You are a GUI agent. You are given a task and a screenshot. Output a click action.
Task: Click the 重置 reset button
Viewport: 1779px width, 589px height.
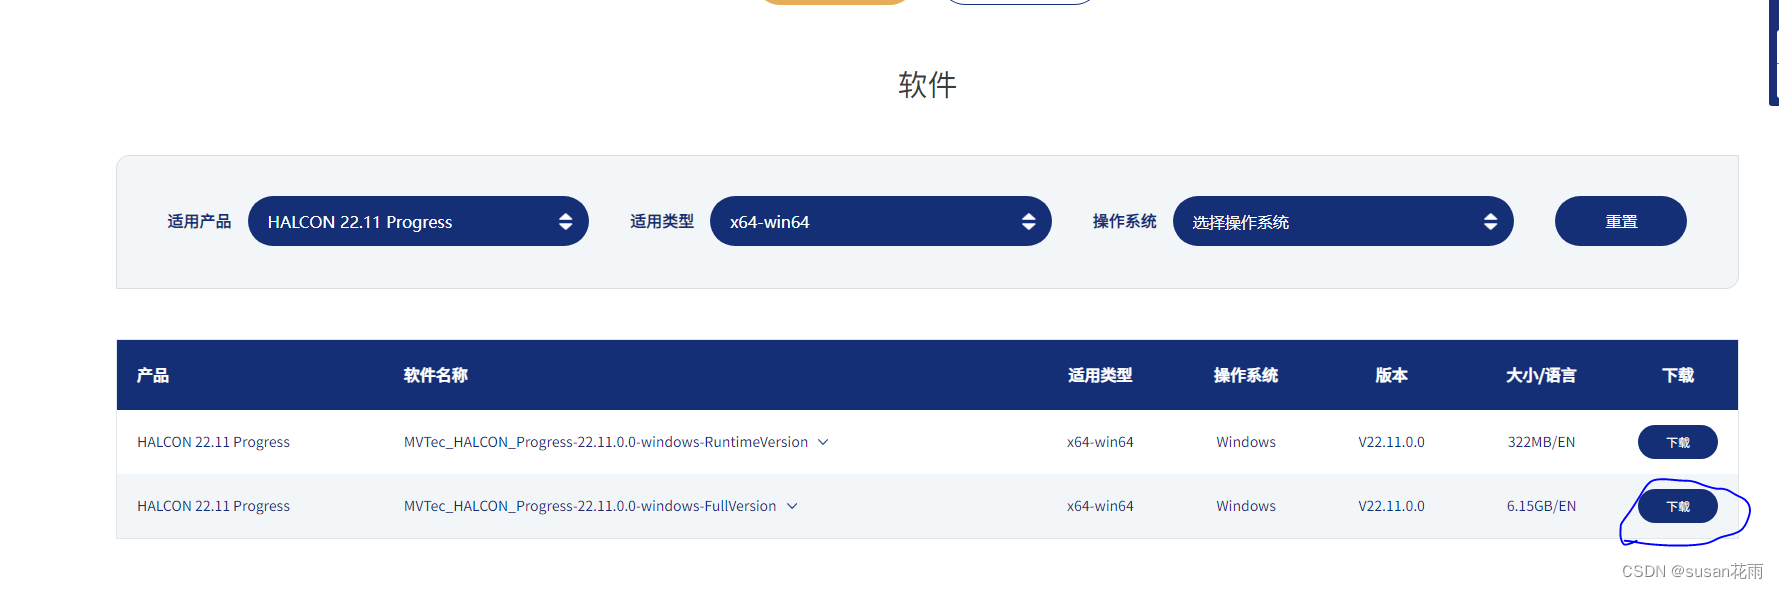[1620, 221]
